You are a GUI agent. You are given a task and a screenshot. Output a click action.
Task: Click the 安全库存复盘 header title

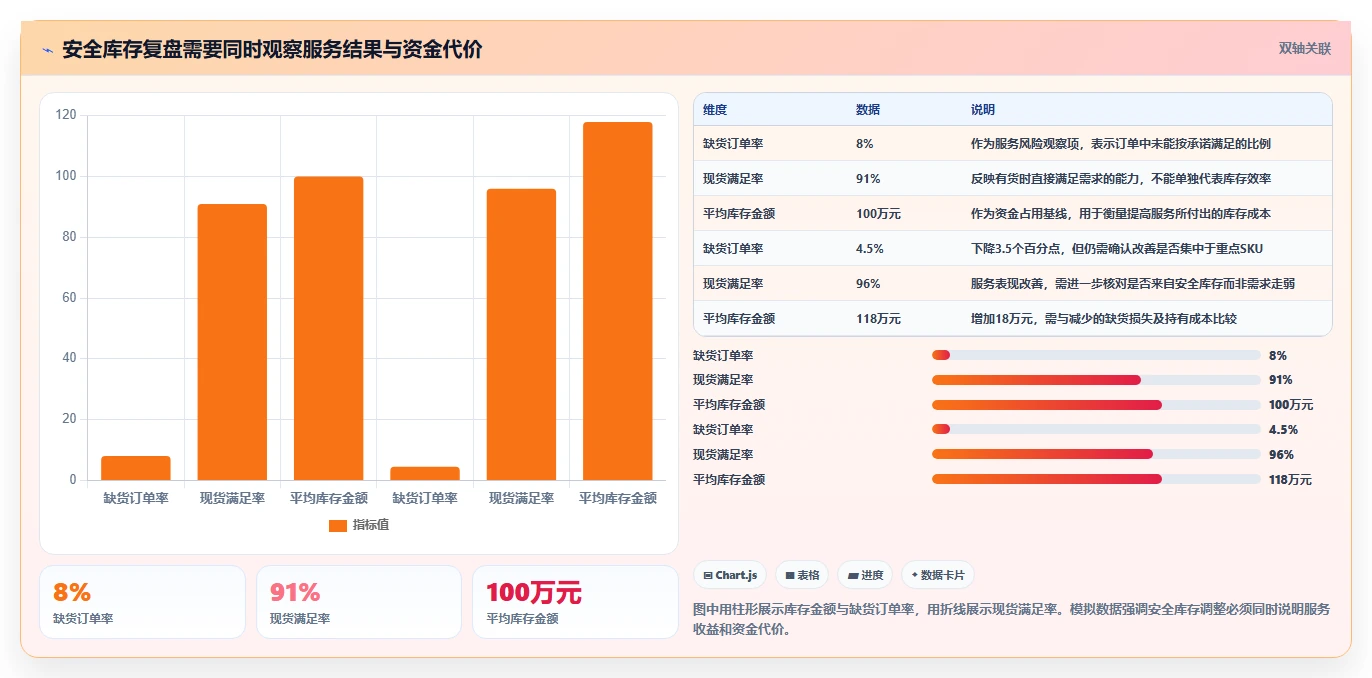(272, 50)
